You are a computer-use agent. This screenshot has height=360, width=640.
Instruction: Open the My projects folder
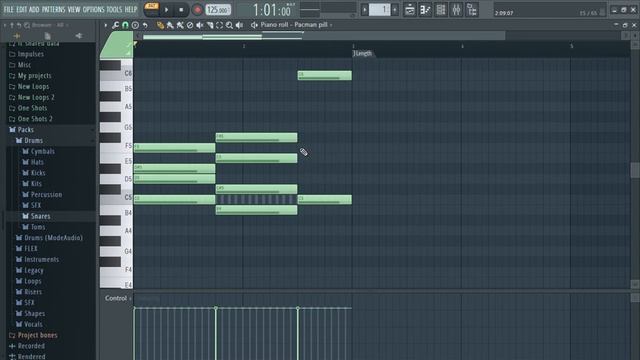[x=34, y=76]
